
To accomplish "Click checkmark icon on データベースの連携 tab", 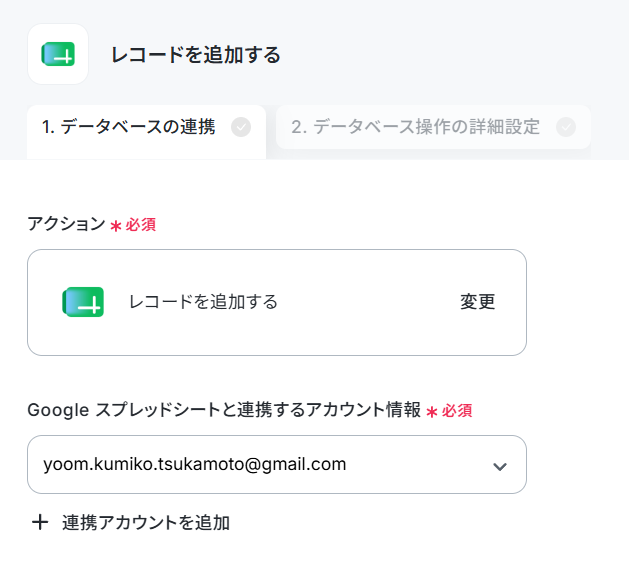I will pyautogui.click(x=241, y=127).
